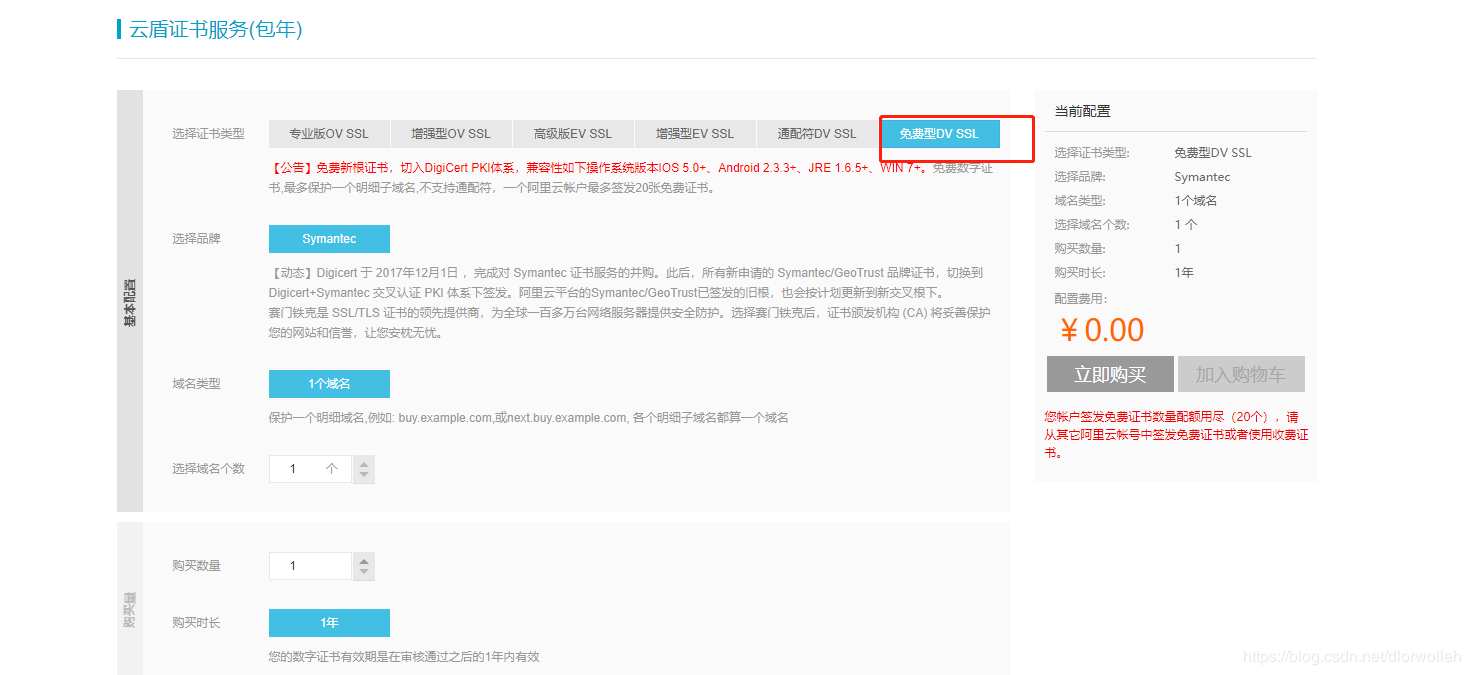Image resolution: width=1470 pixels, height=675 pixels.
Task: Select the 1年 purchase duration
Action: [x=329, y=623]
